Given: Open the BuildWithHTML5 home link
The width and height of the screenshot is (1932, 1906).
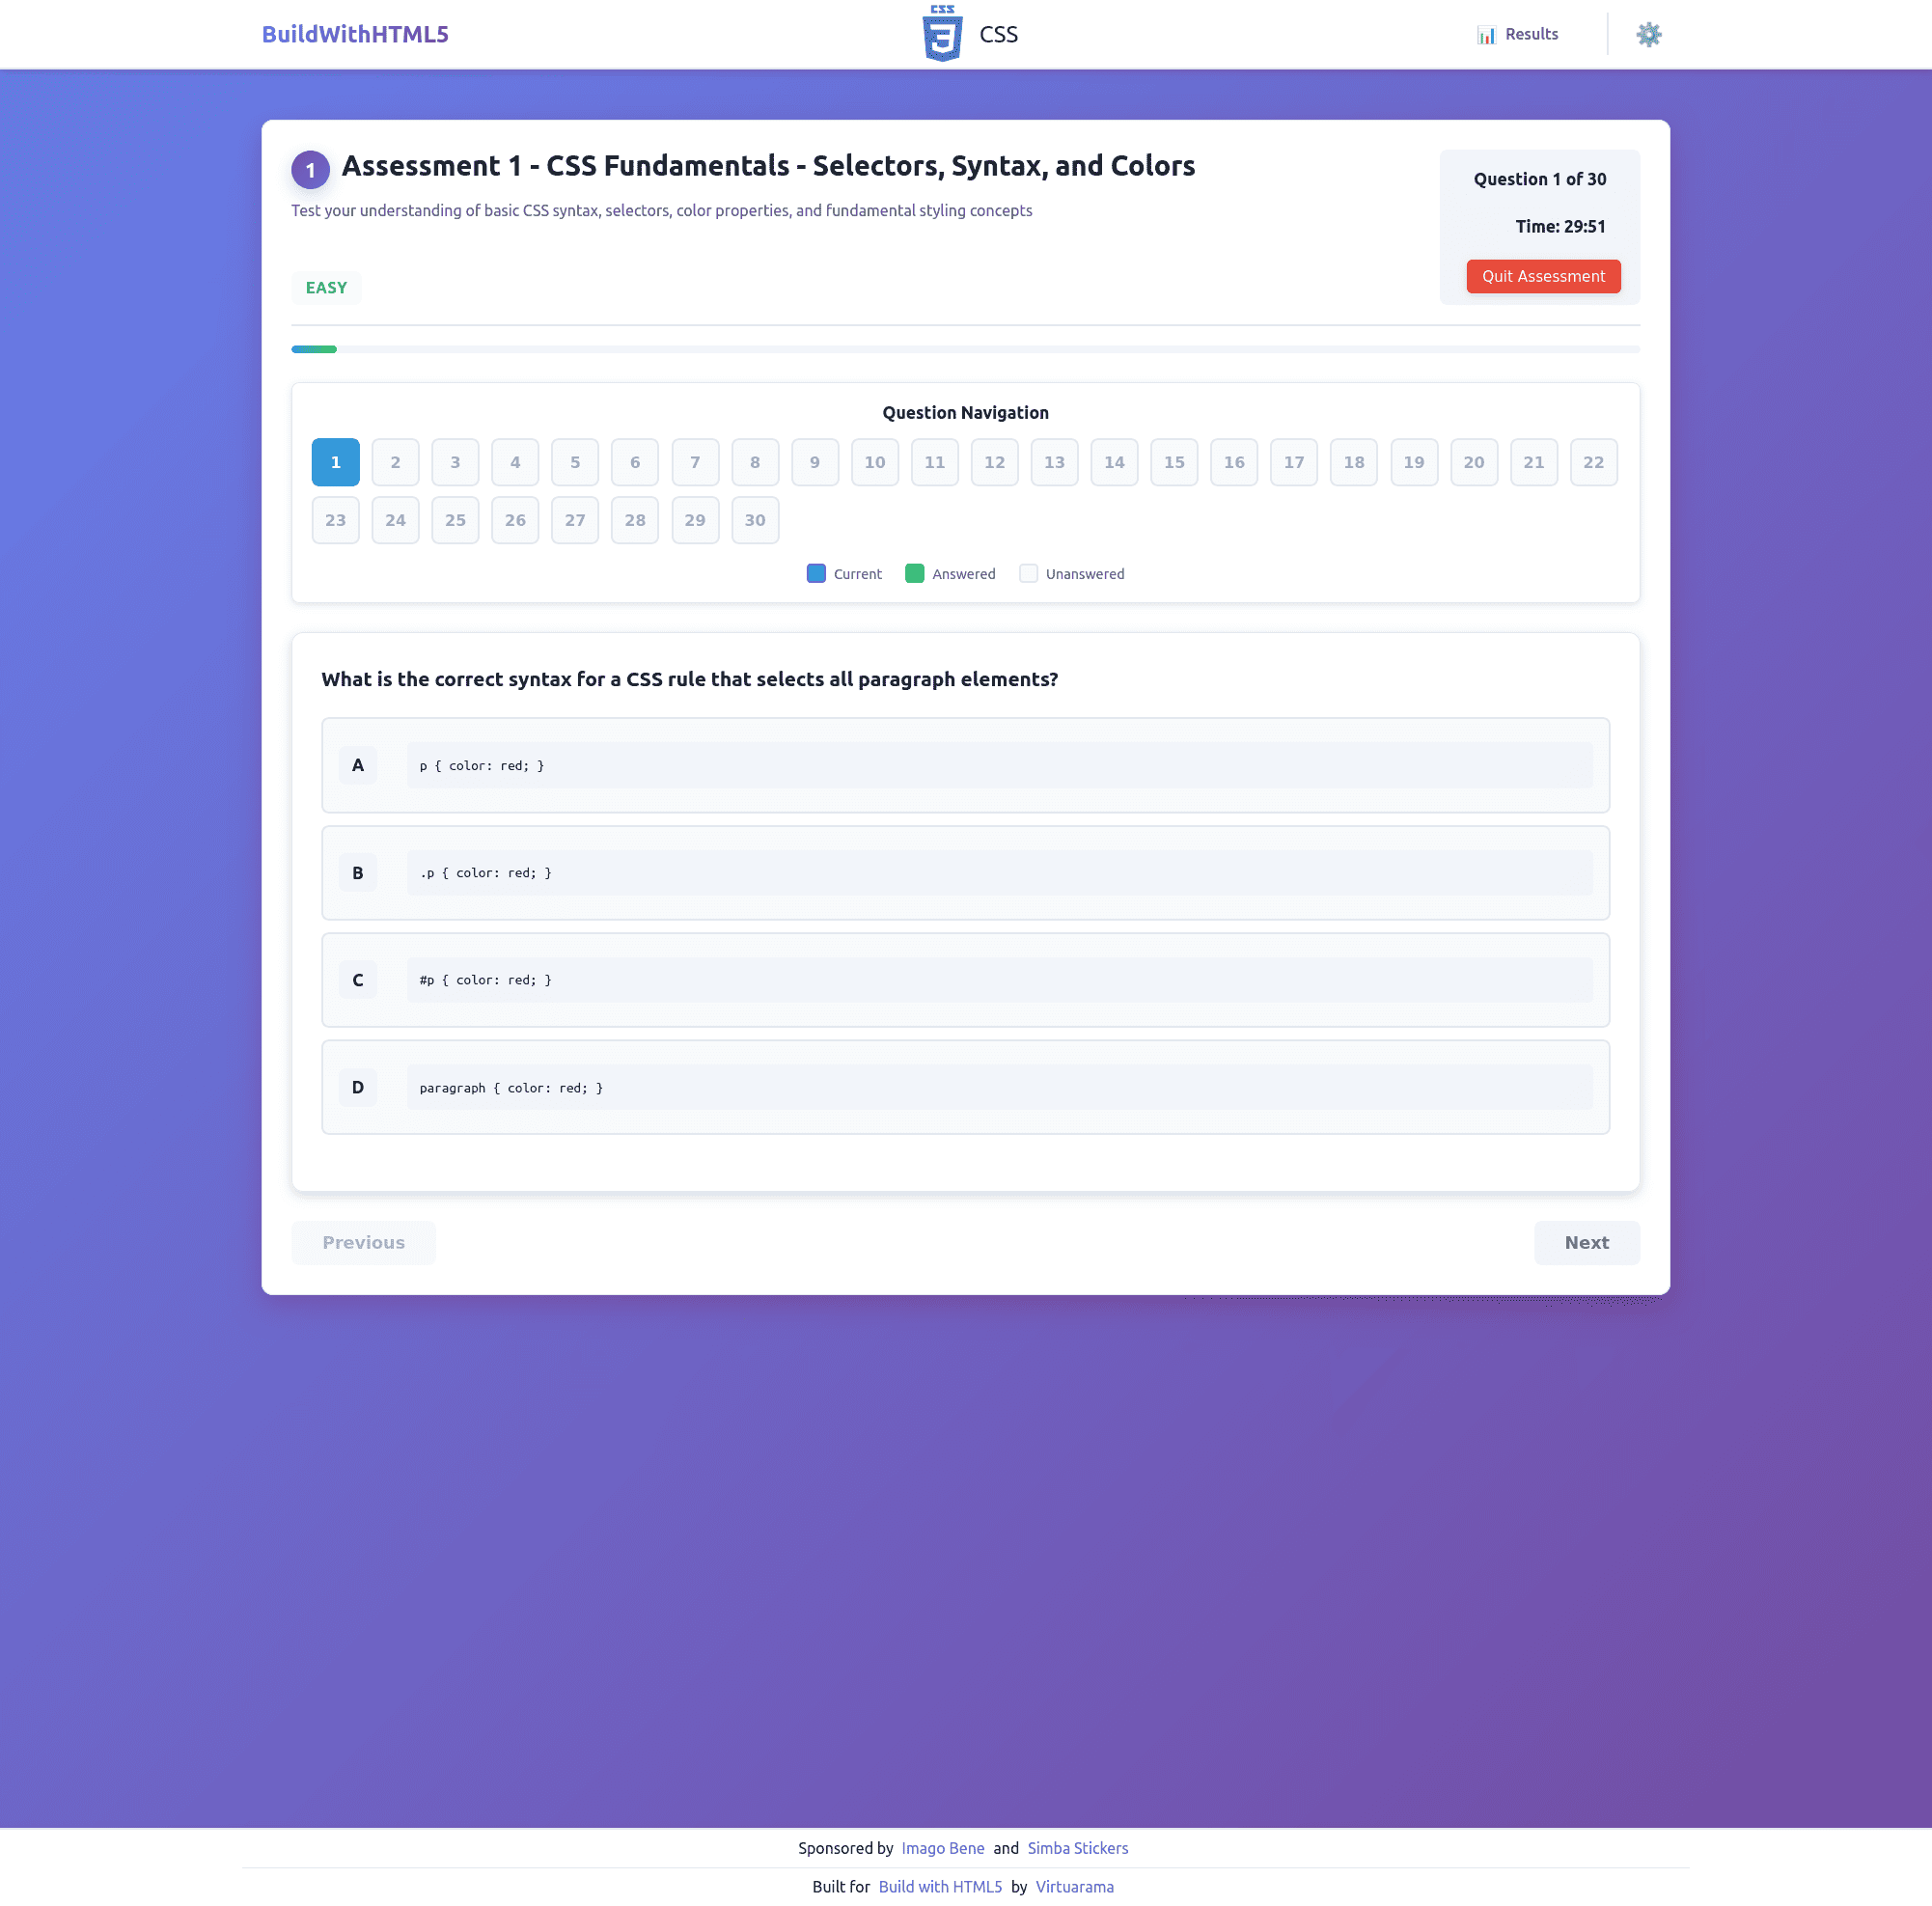Looking at the screenshot, I should click(x=354, y=33).
